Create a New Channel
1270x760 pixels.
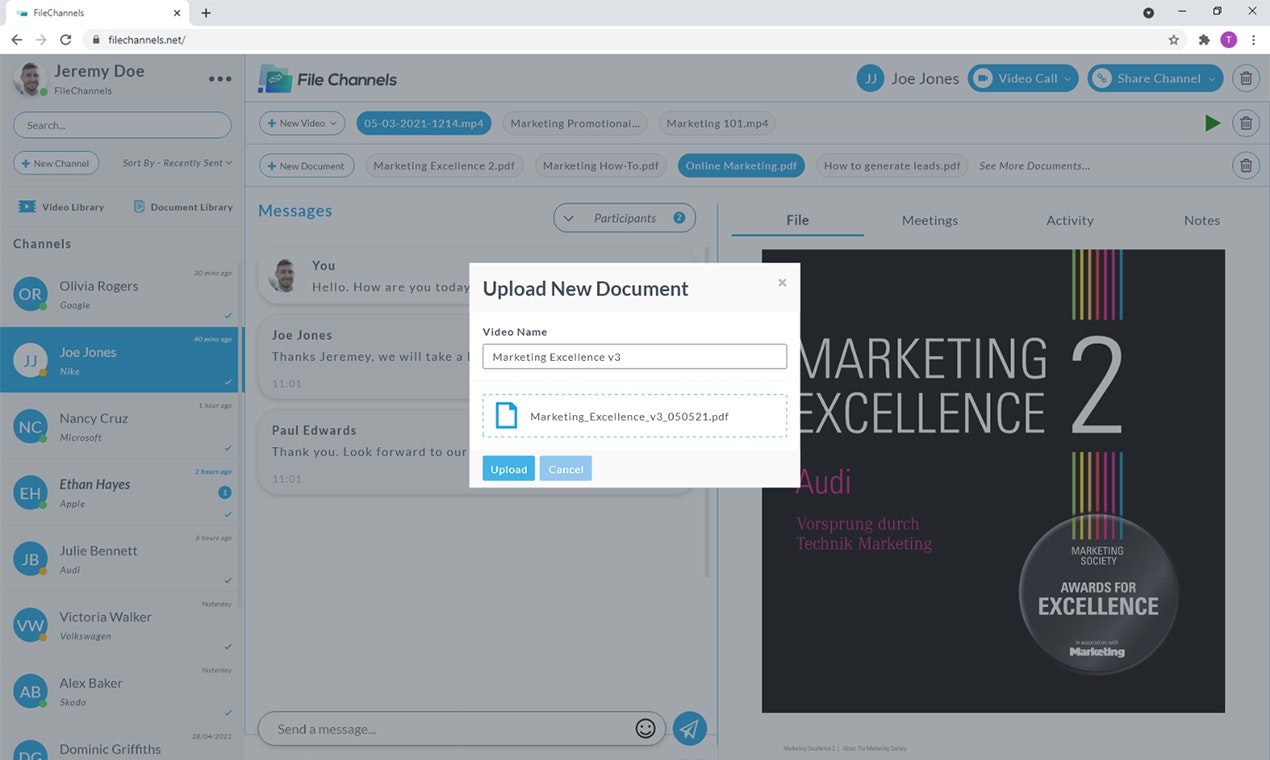click(56, 163)
